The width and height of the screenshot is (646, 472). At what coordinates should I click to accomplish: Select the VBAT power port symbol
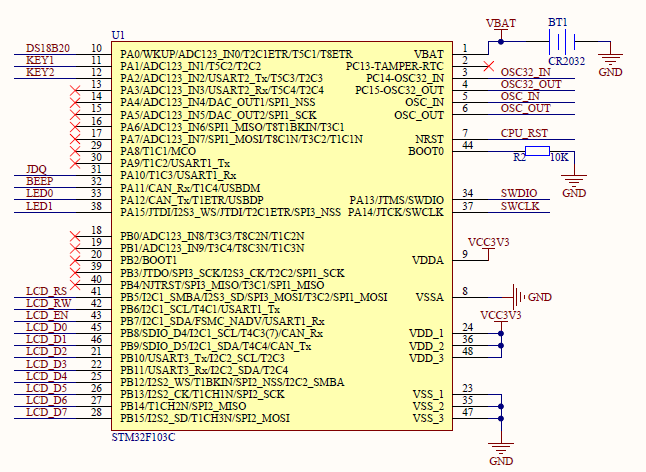point(501,28)
